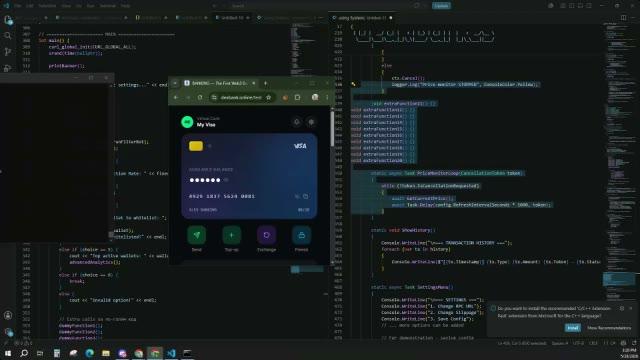
Task: Click Show Recommendations in the notification
Action: click(609, 328)
